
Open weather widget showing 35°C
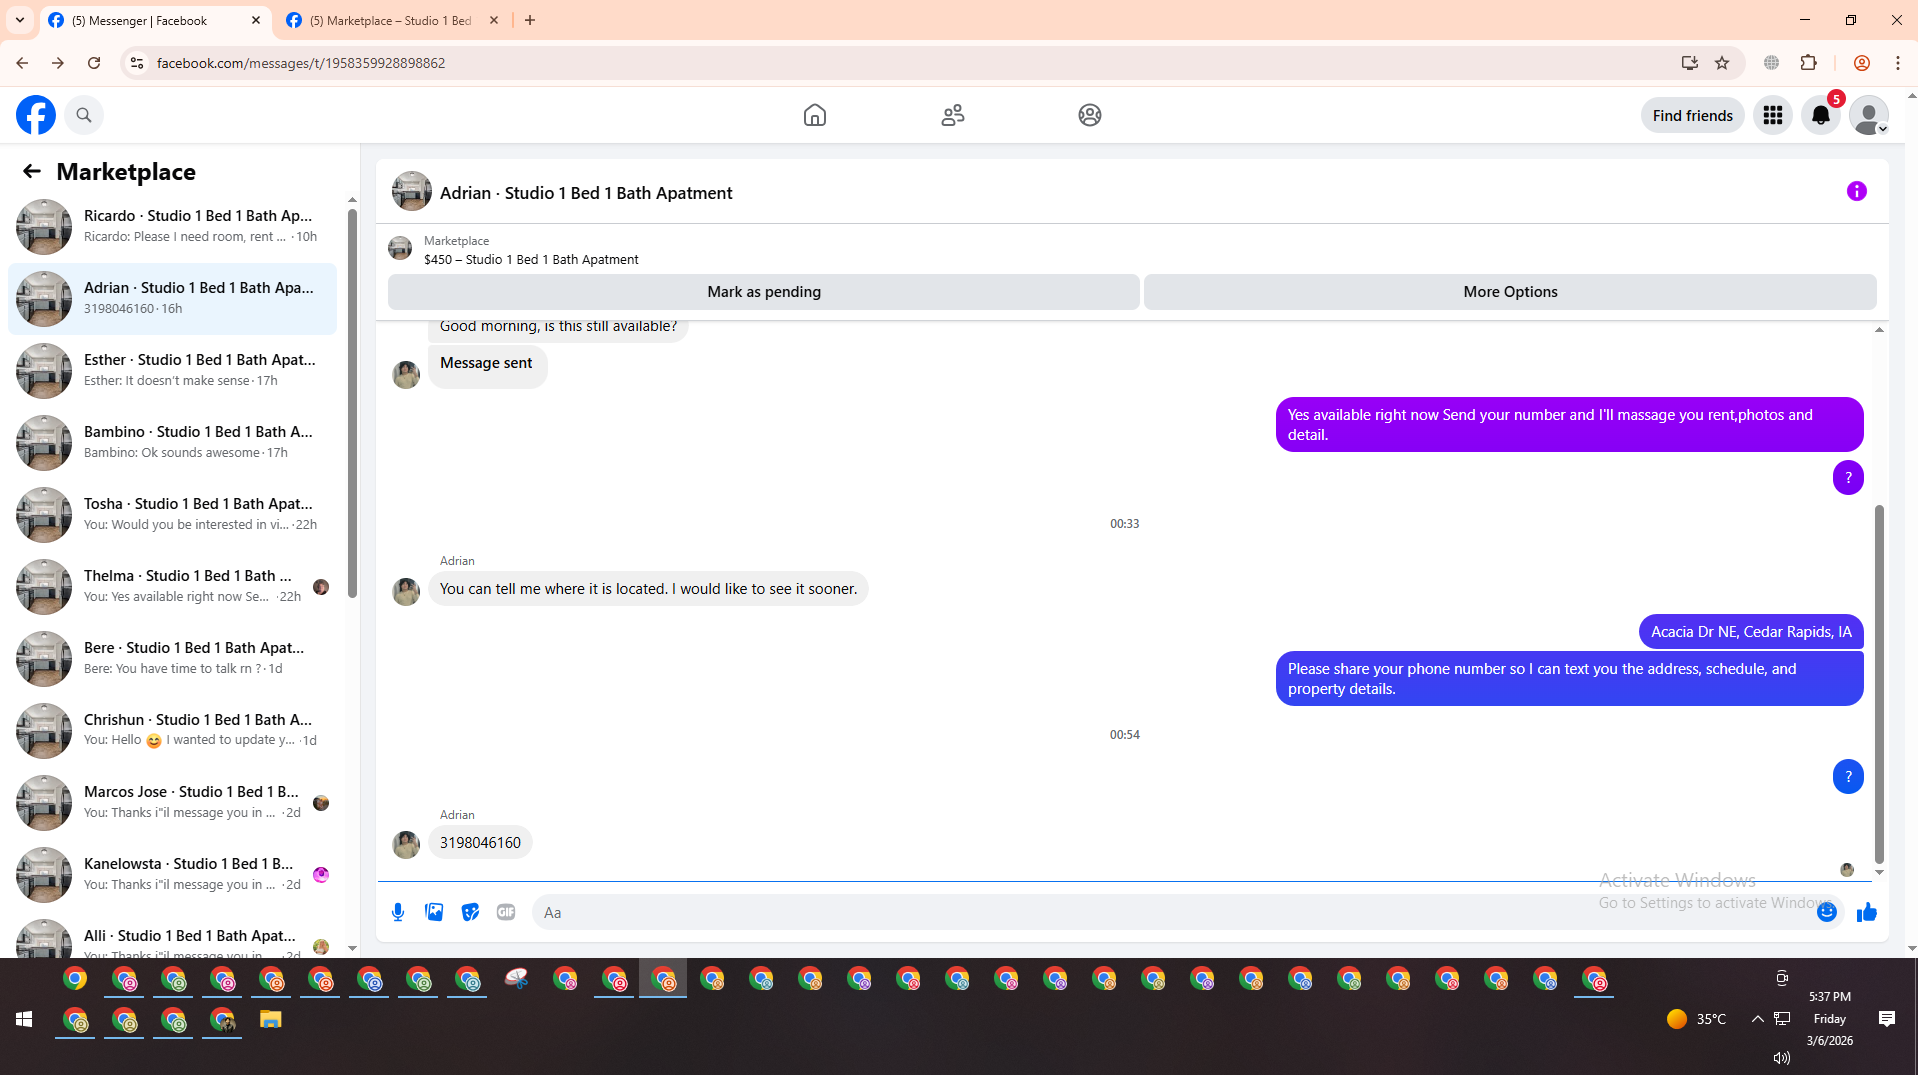pos(1697,1019)
